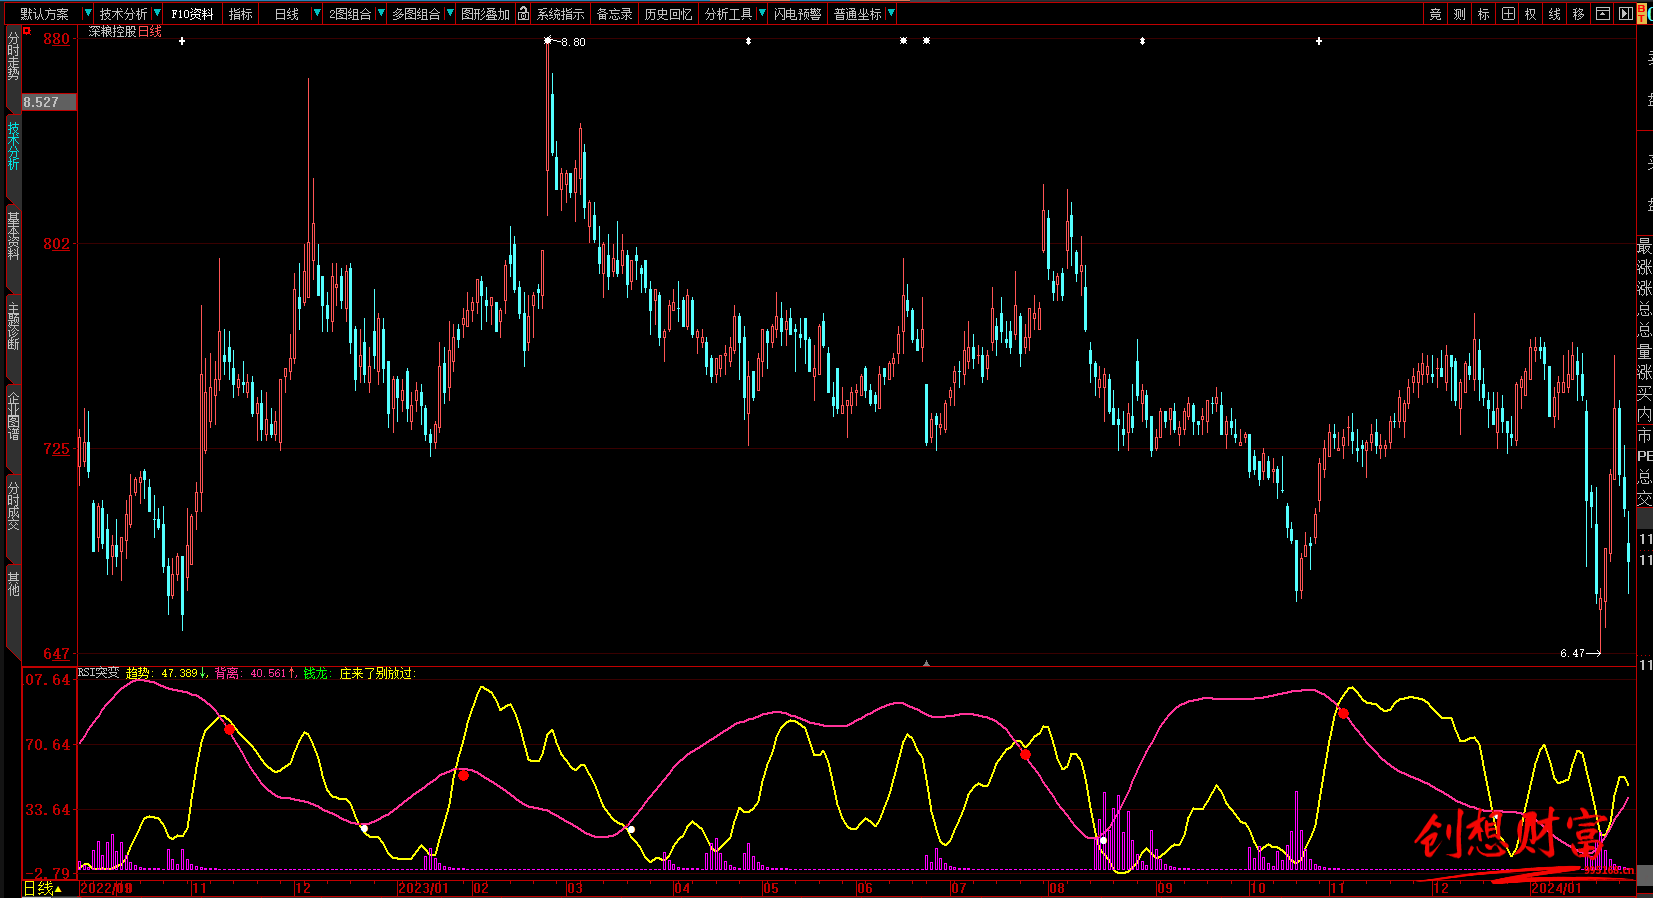
Task: Click the 深粮控股日线 chart title
Action: [x=125, y=32]
